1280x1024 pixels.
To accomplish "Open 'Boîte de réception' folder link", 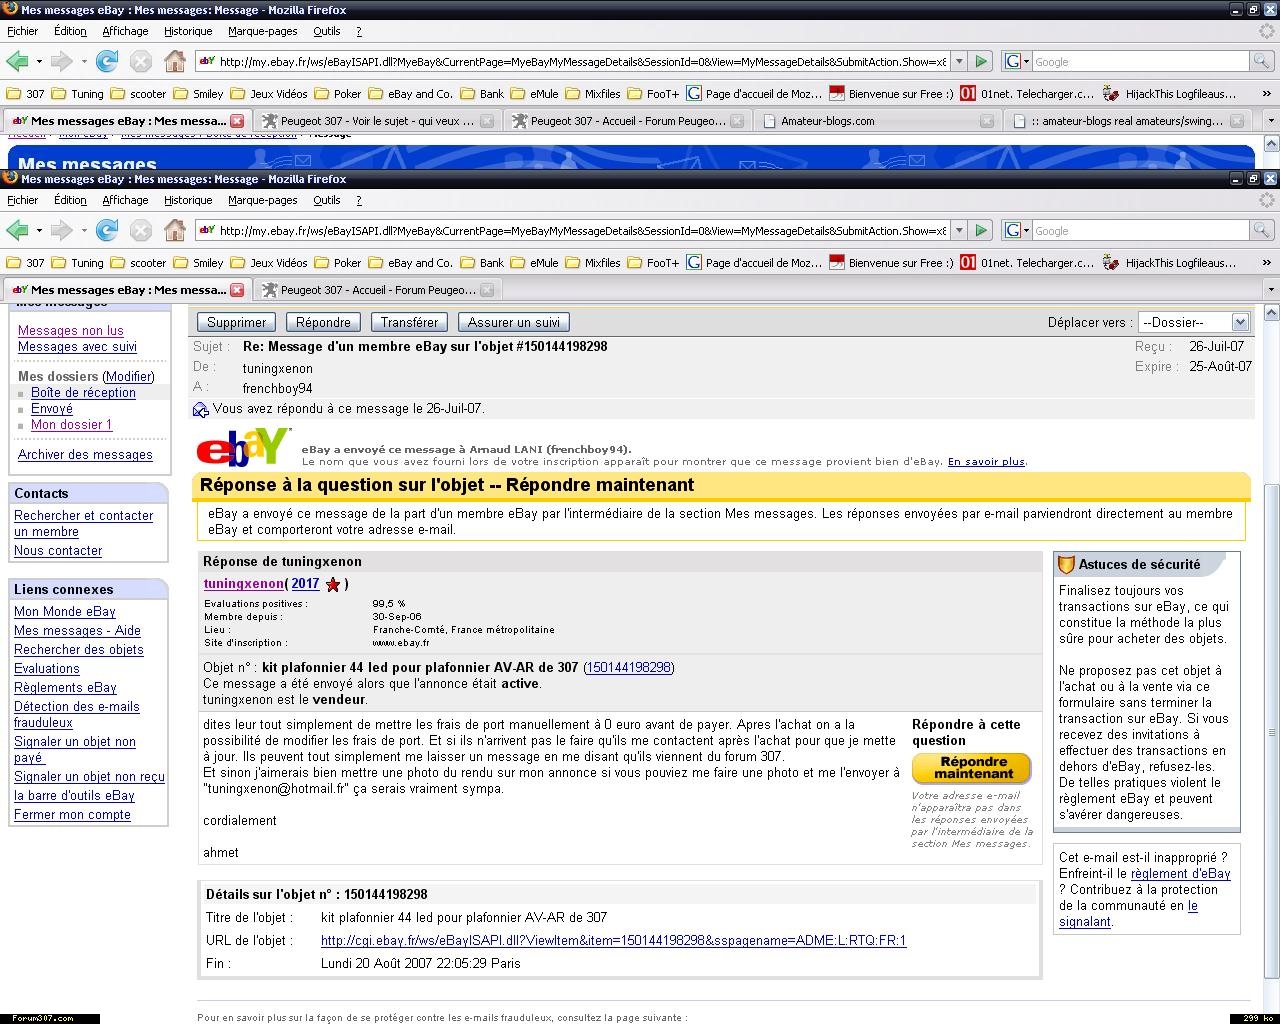I will pos(83,392).
